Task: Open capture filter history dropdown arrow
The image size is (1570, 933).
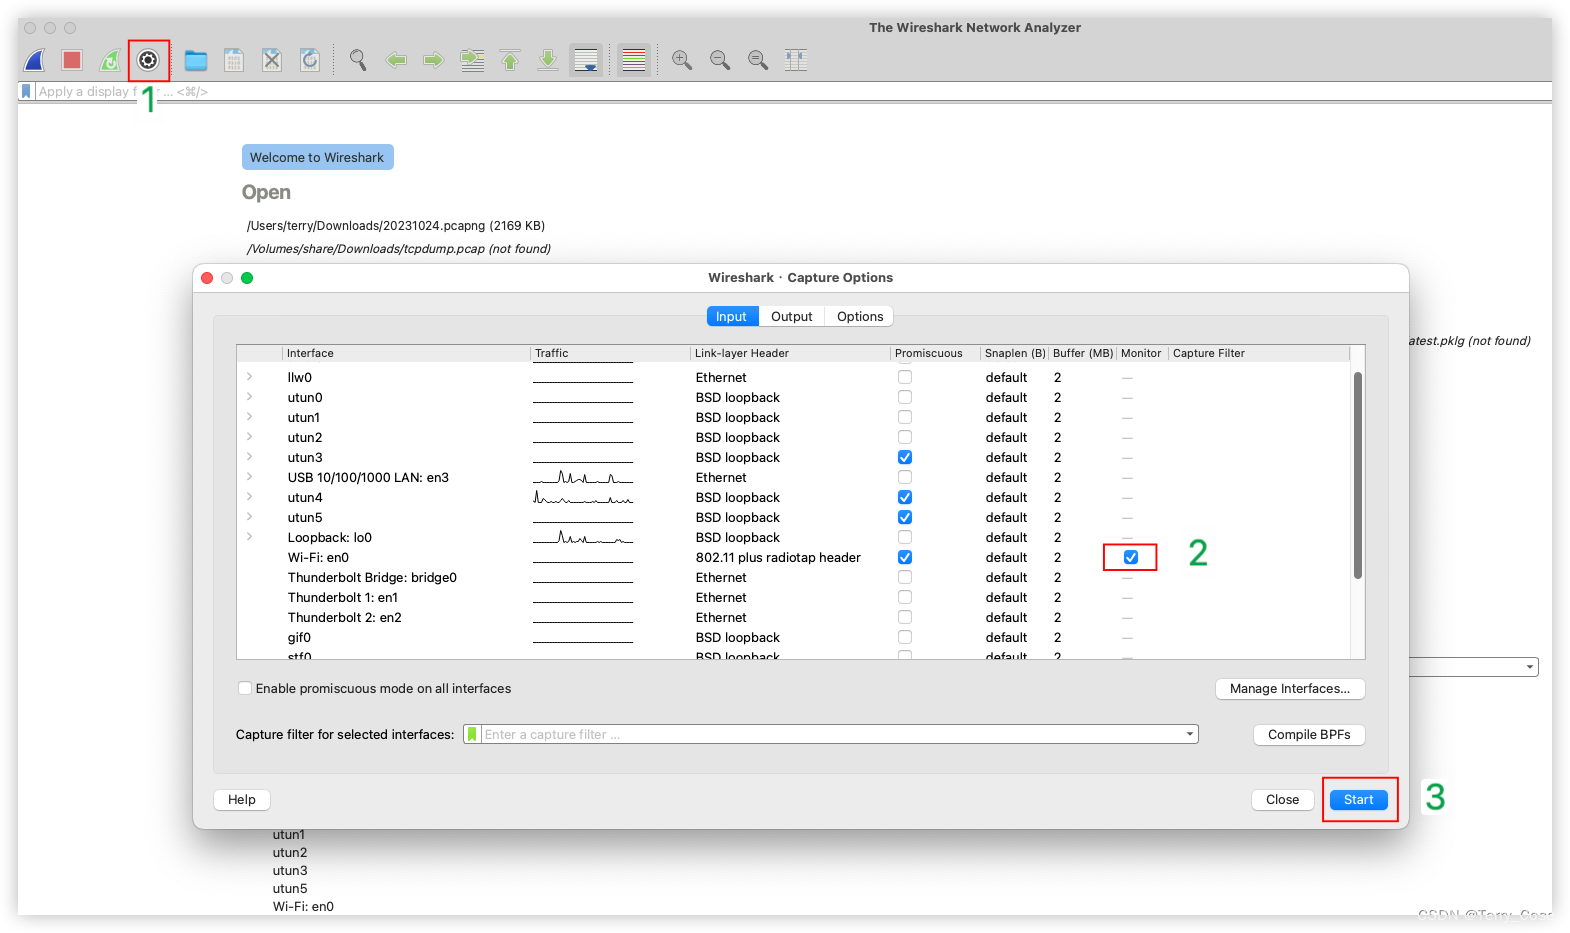Action: [1189, 734]
